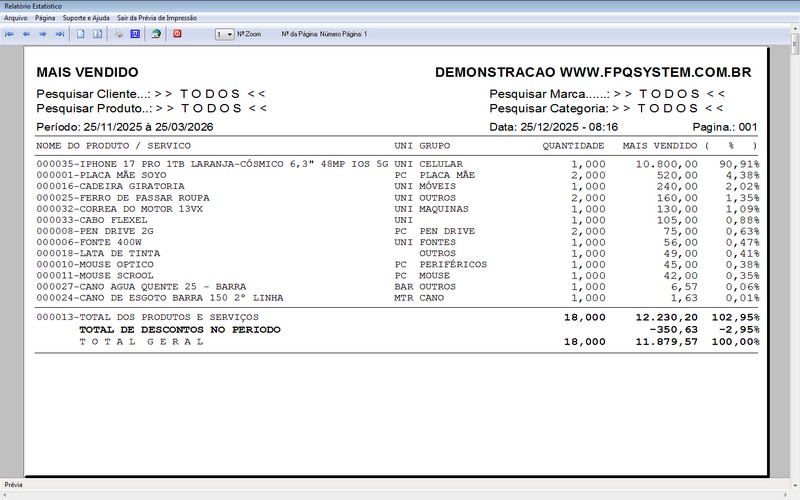Click the Pesquisar Cliente TODOS line
800x500 pixels.
pyautogui.click(x=151, y=94)
